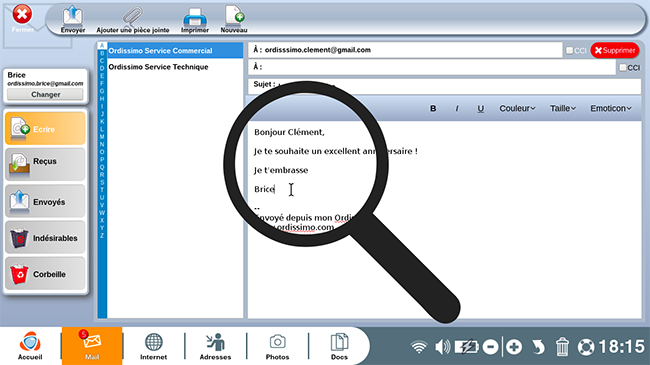Viewport: 650px width, 365px height.
Task: Jump to letter A in contact index
Action: pos(102,46)
